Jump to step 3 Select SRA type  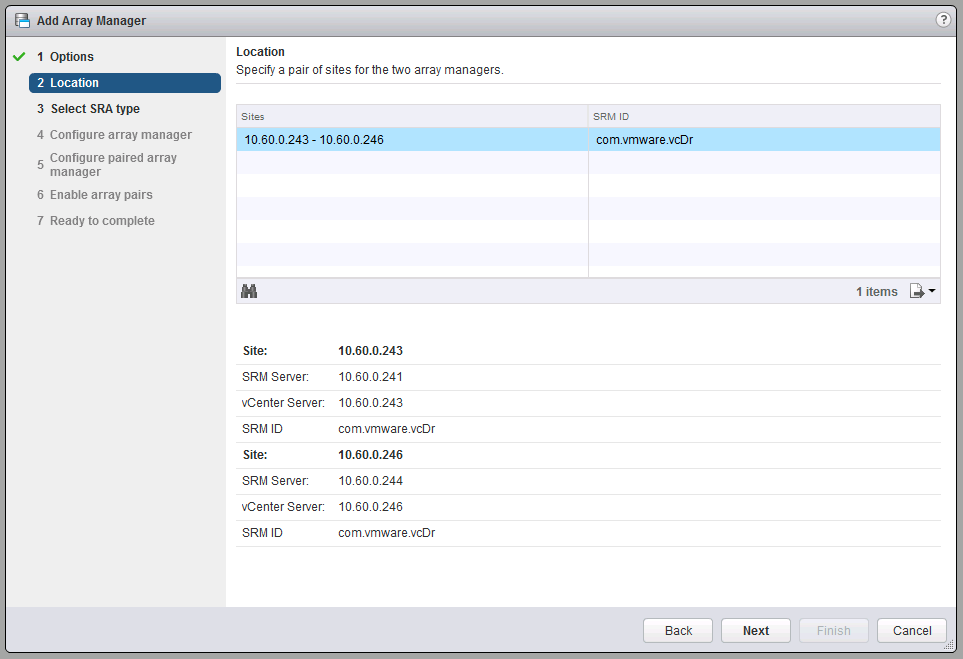tap(95, 109)
